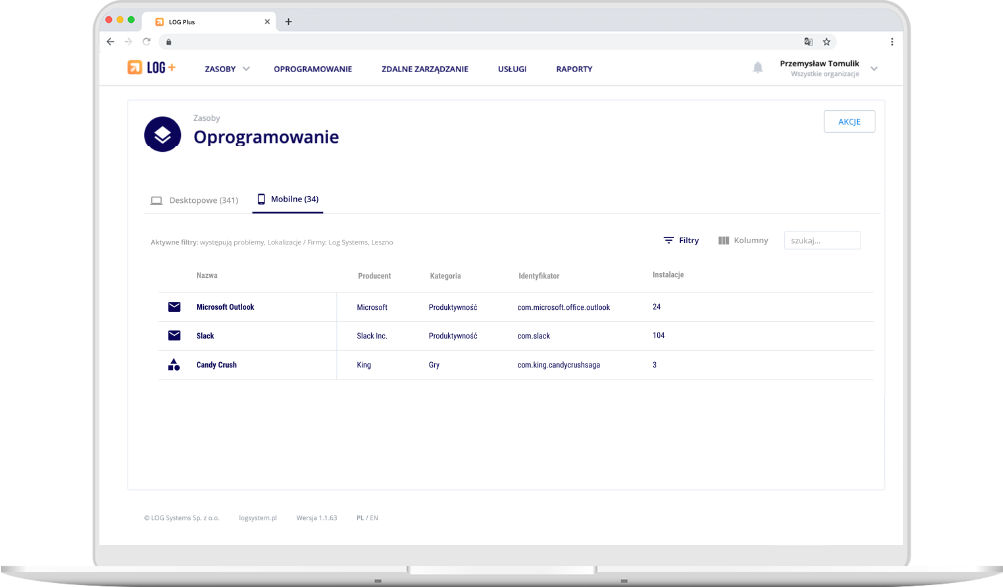Click the translate page icon
The height and width of the screenshot is (587, 1003).
click(x=809, y=42)
